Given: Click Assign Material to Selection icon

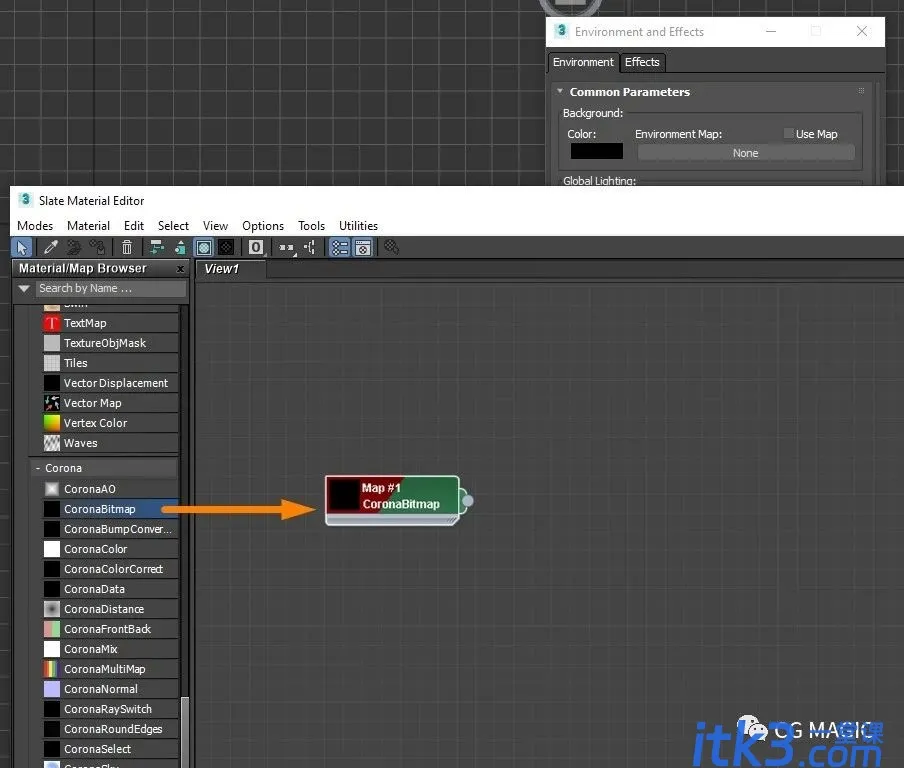Looking at the screenshot, I should tap(97, 248).
